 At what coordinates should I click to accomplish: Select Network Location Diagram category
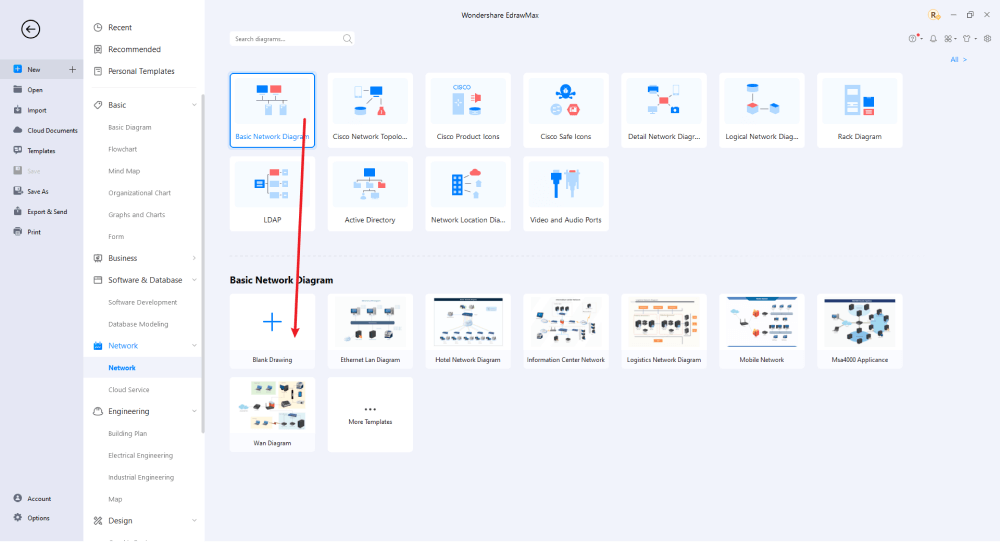[468, 194]
